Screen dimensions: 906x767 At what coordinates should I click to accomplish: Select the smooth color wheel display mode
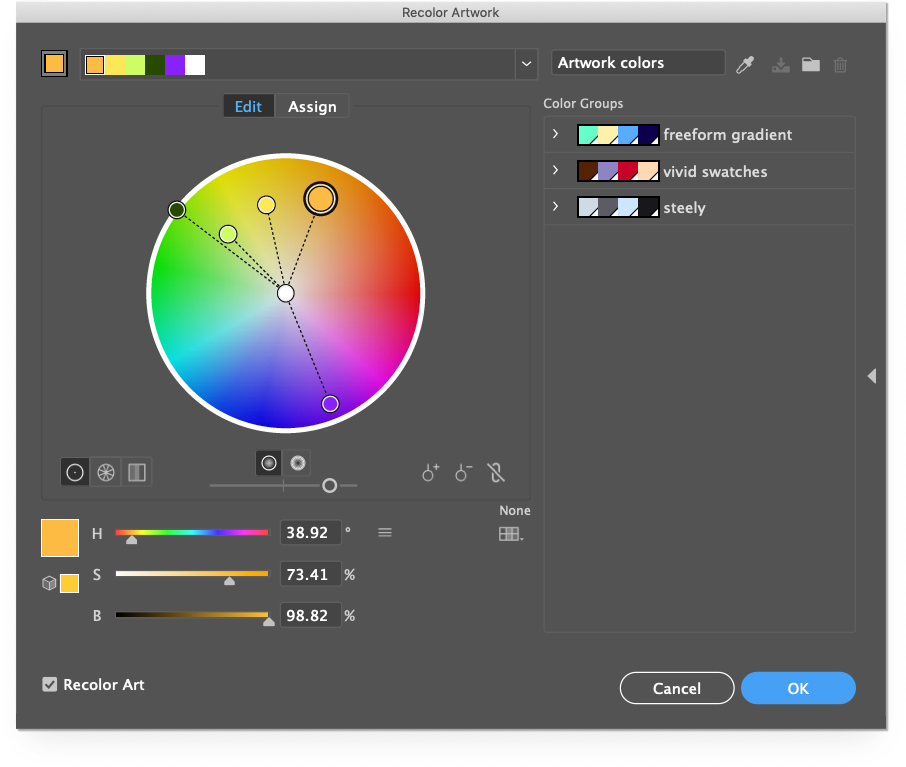(75, 472)
